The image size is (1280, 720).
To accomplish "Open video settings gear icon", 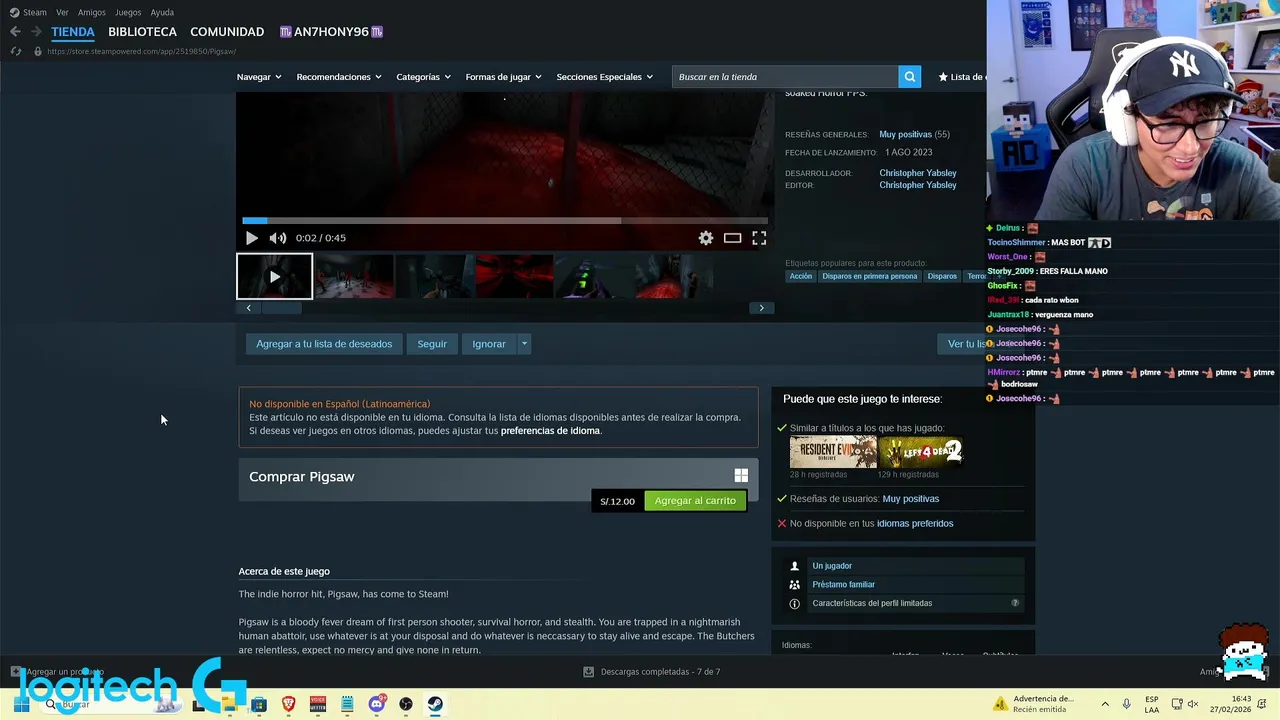I will pos(706,238).
